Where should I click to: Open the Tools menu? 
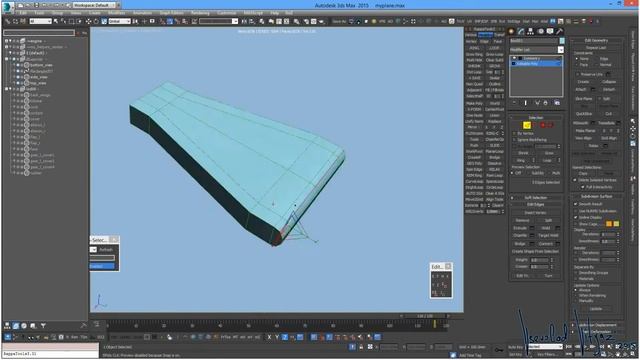click(40, 13)
